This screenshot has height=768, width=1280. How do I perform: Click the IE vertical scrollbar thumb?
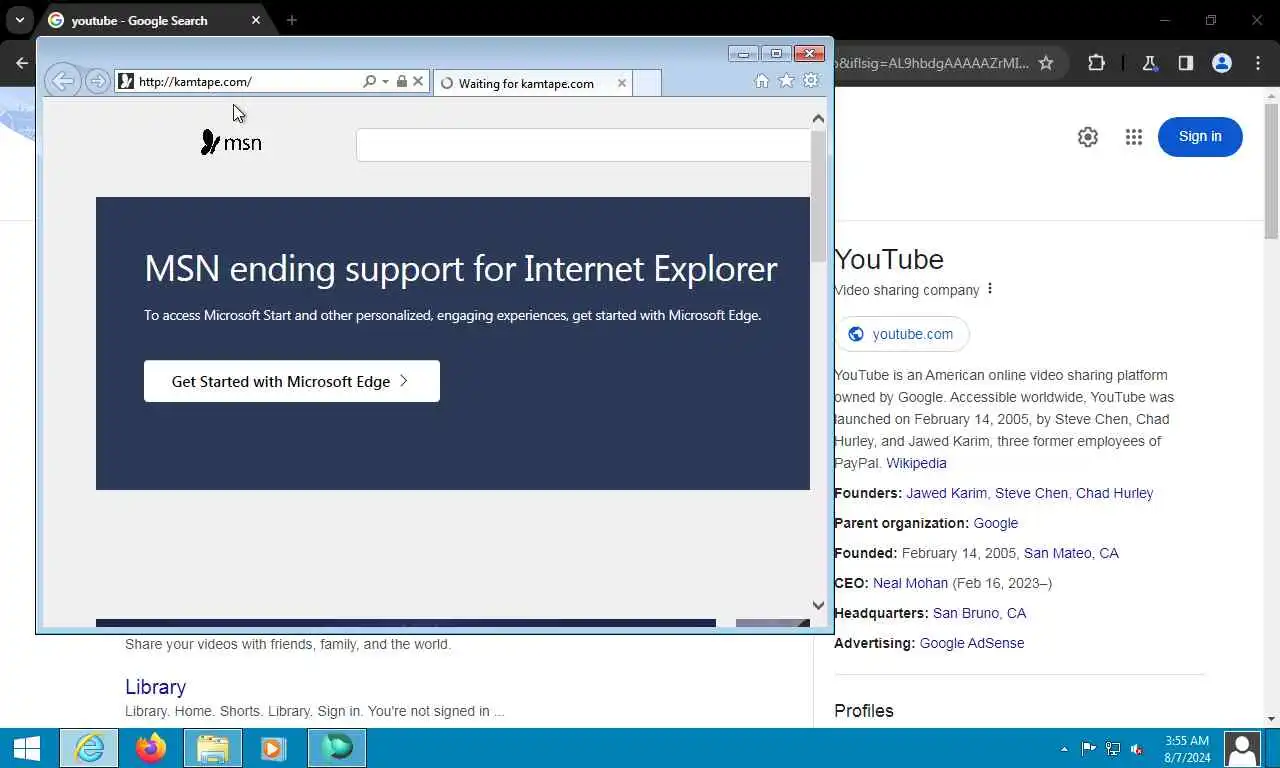pos(818,195)
